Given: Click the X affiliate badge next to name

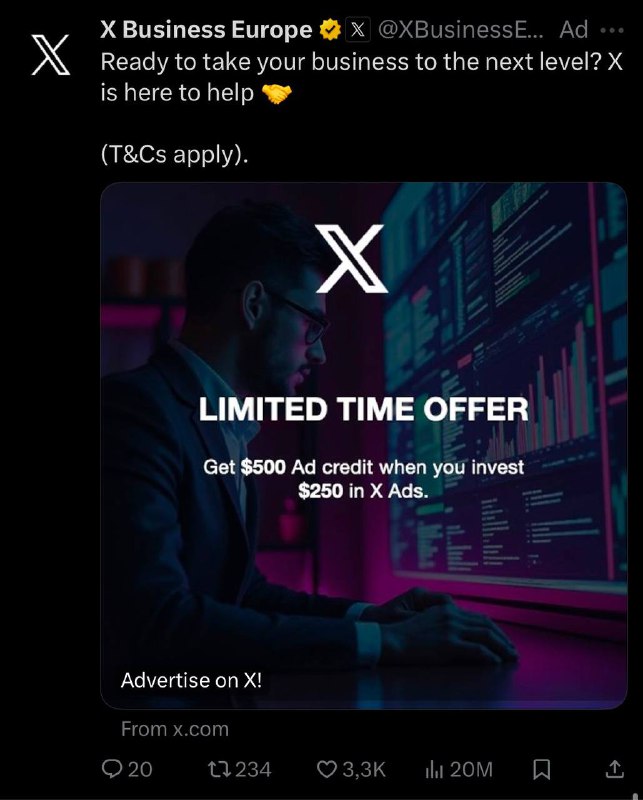Looking at the screenshot, I should [358, 30].
